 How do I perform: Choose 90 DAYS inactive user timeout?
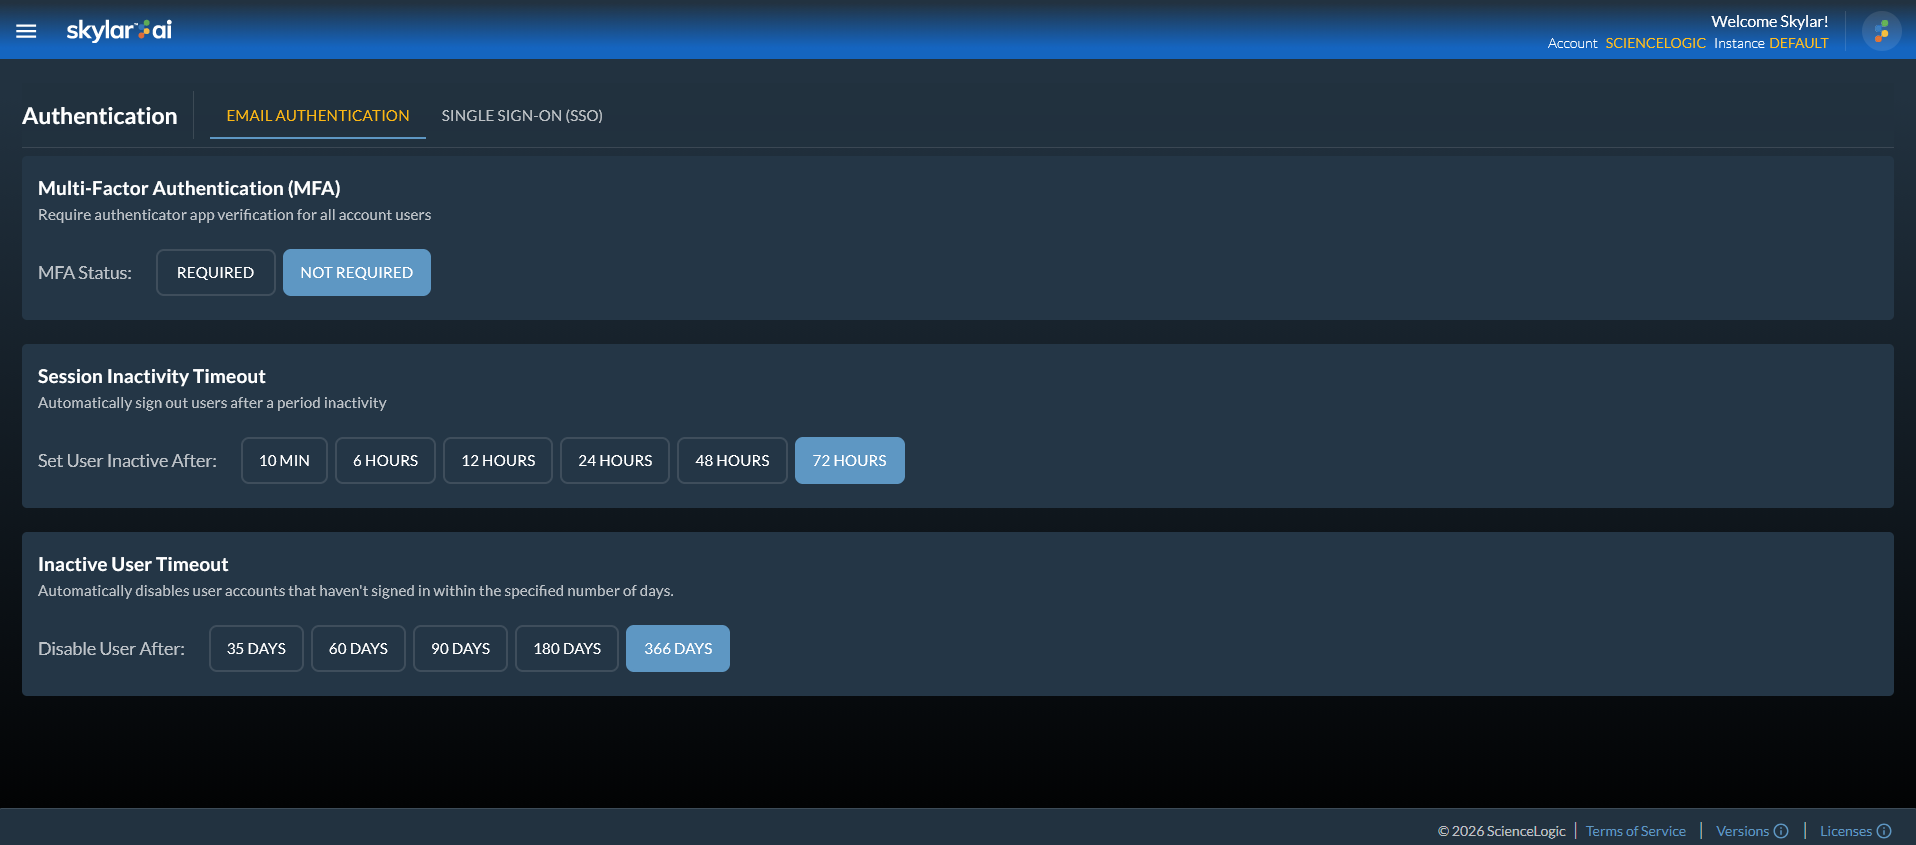460,649
